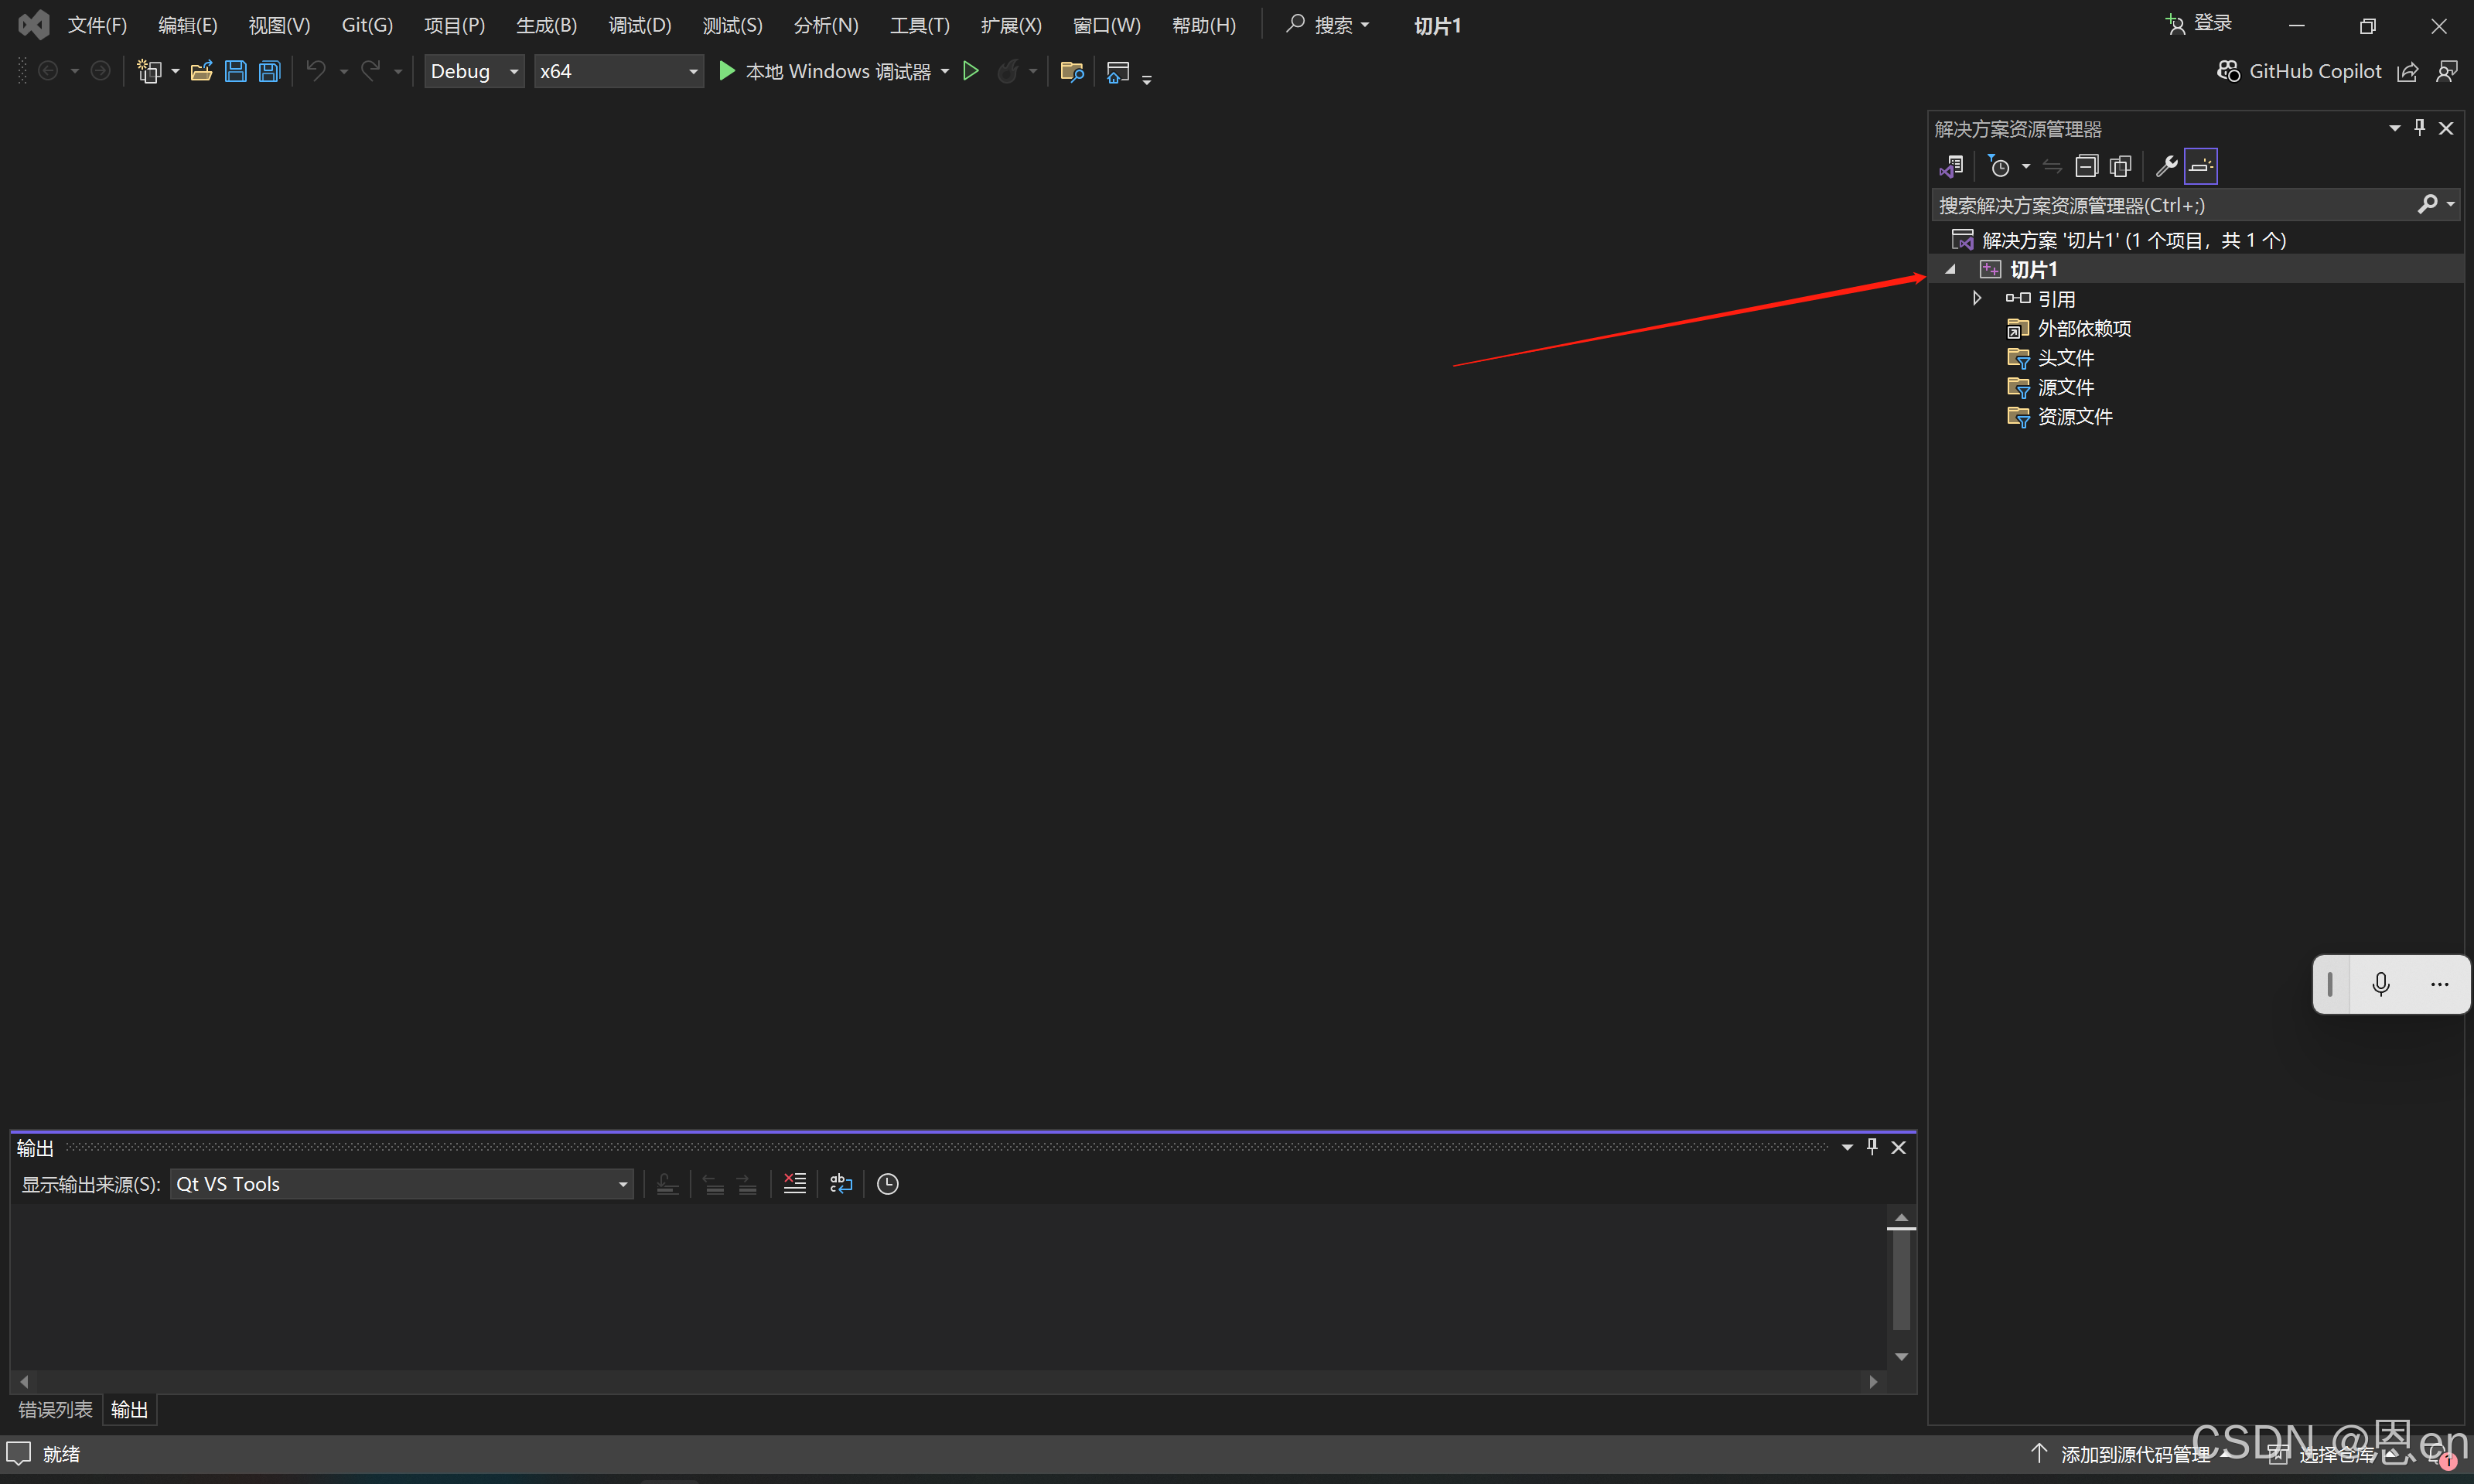Open the toolbar overflow options arrow
Image resolution: width=2474 pixels, height=1484 pixels.
[x=1147, y=78]
